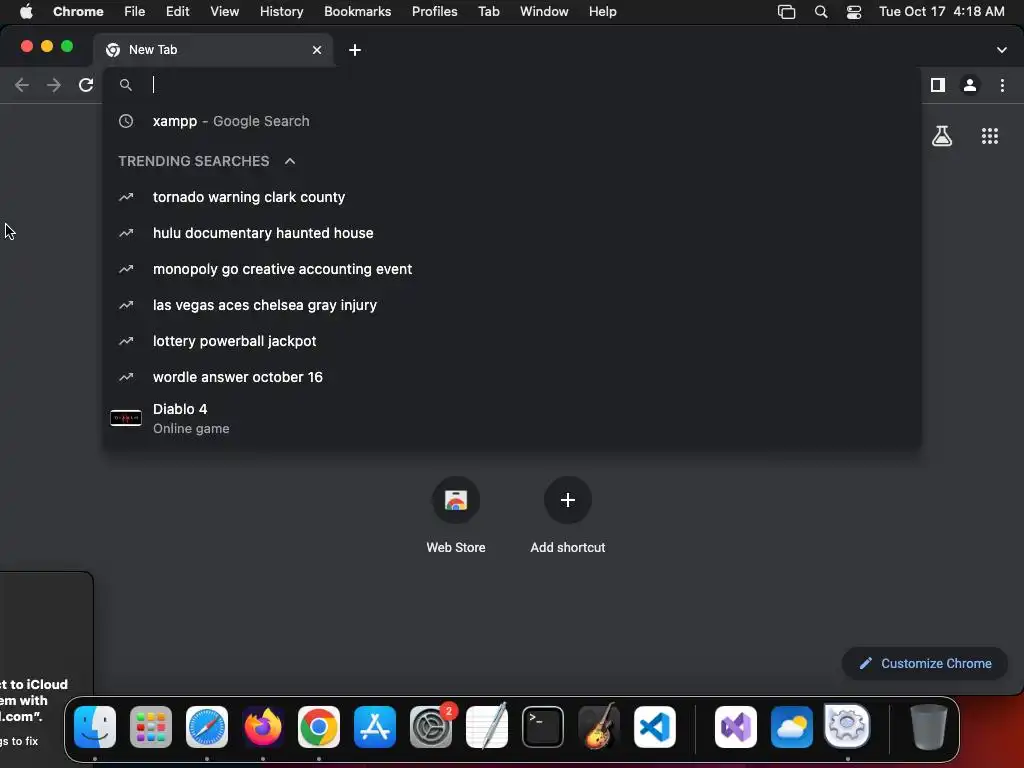Screen dimensions: 1024x768
Task: Open the Help menu
Action: point(602,12)
